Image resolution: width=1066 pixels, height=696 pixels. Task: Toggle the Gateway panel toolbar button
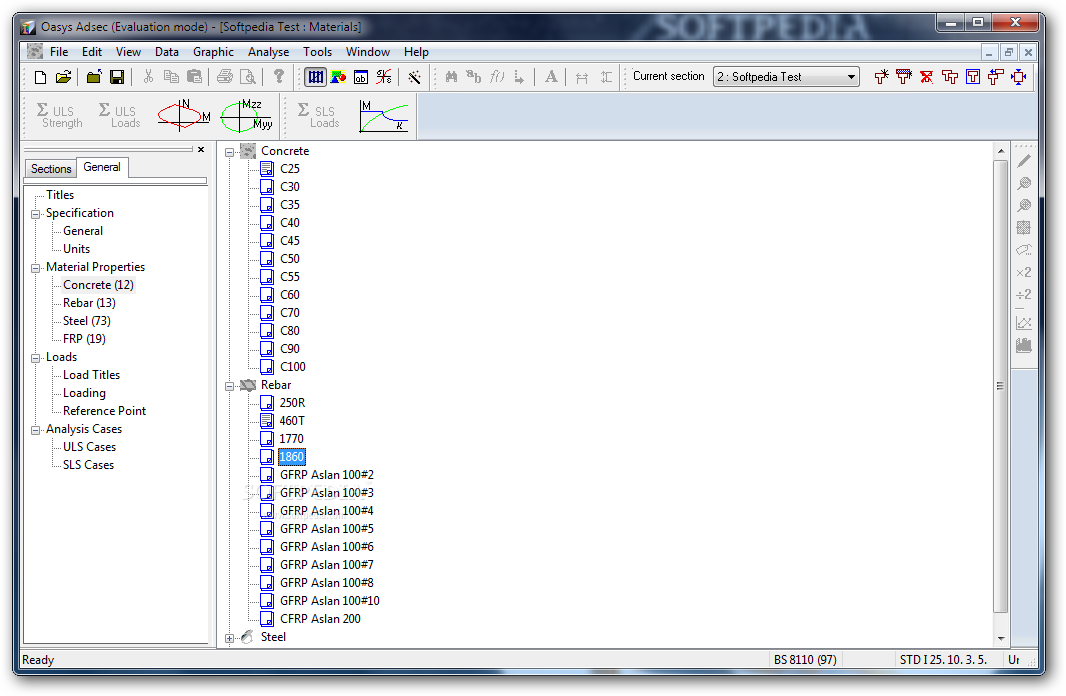pos(315,77)
